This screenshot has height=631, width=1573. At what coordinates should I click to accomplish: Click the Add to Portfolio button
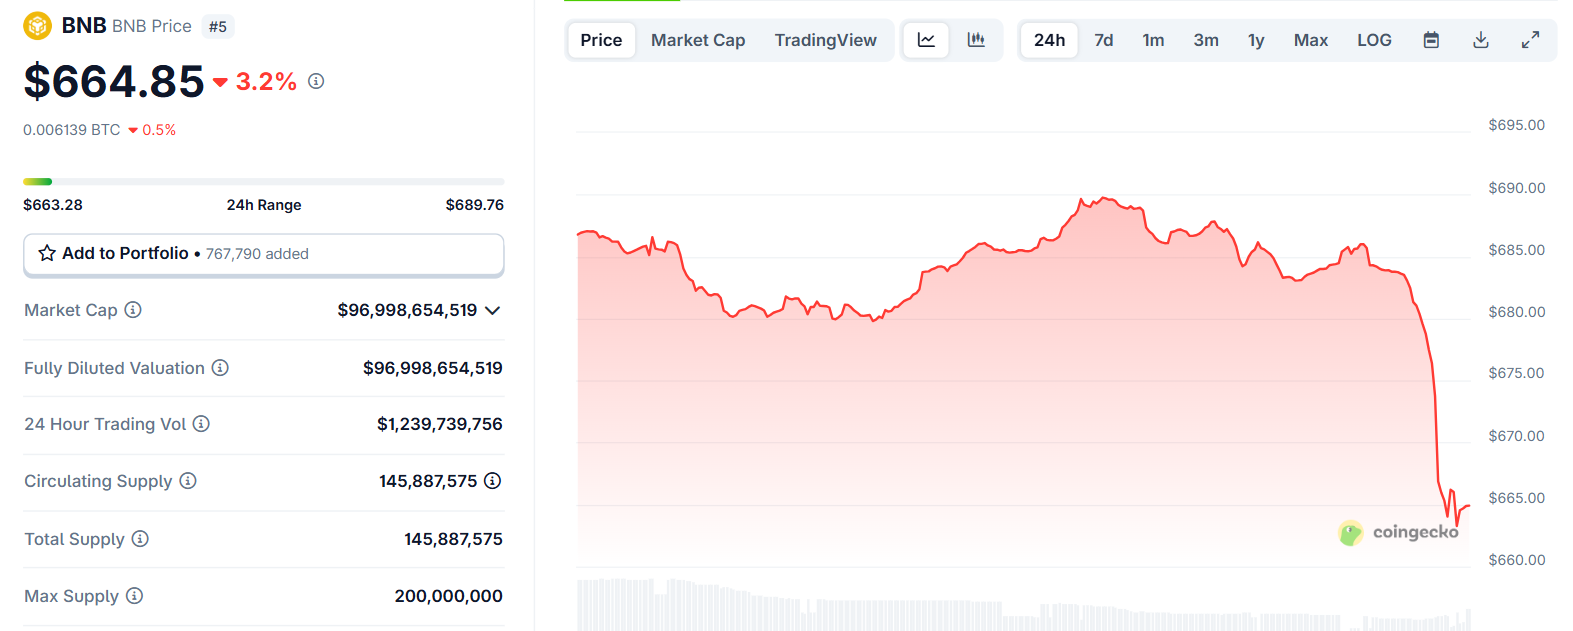(x=264, y=254)
